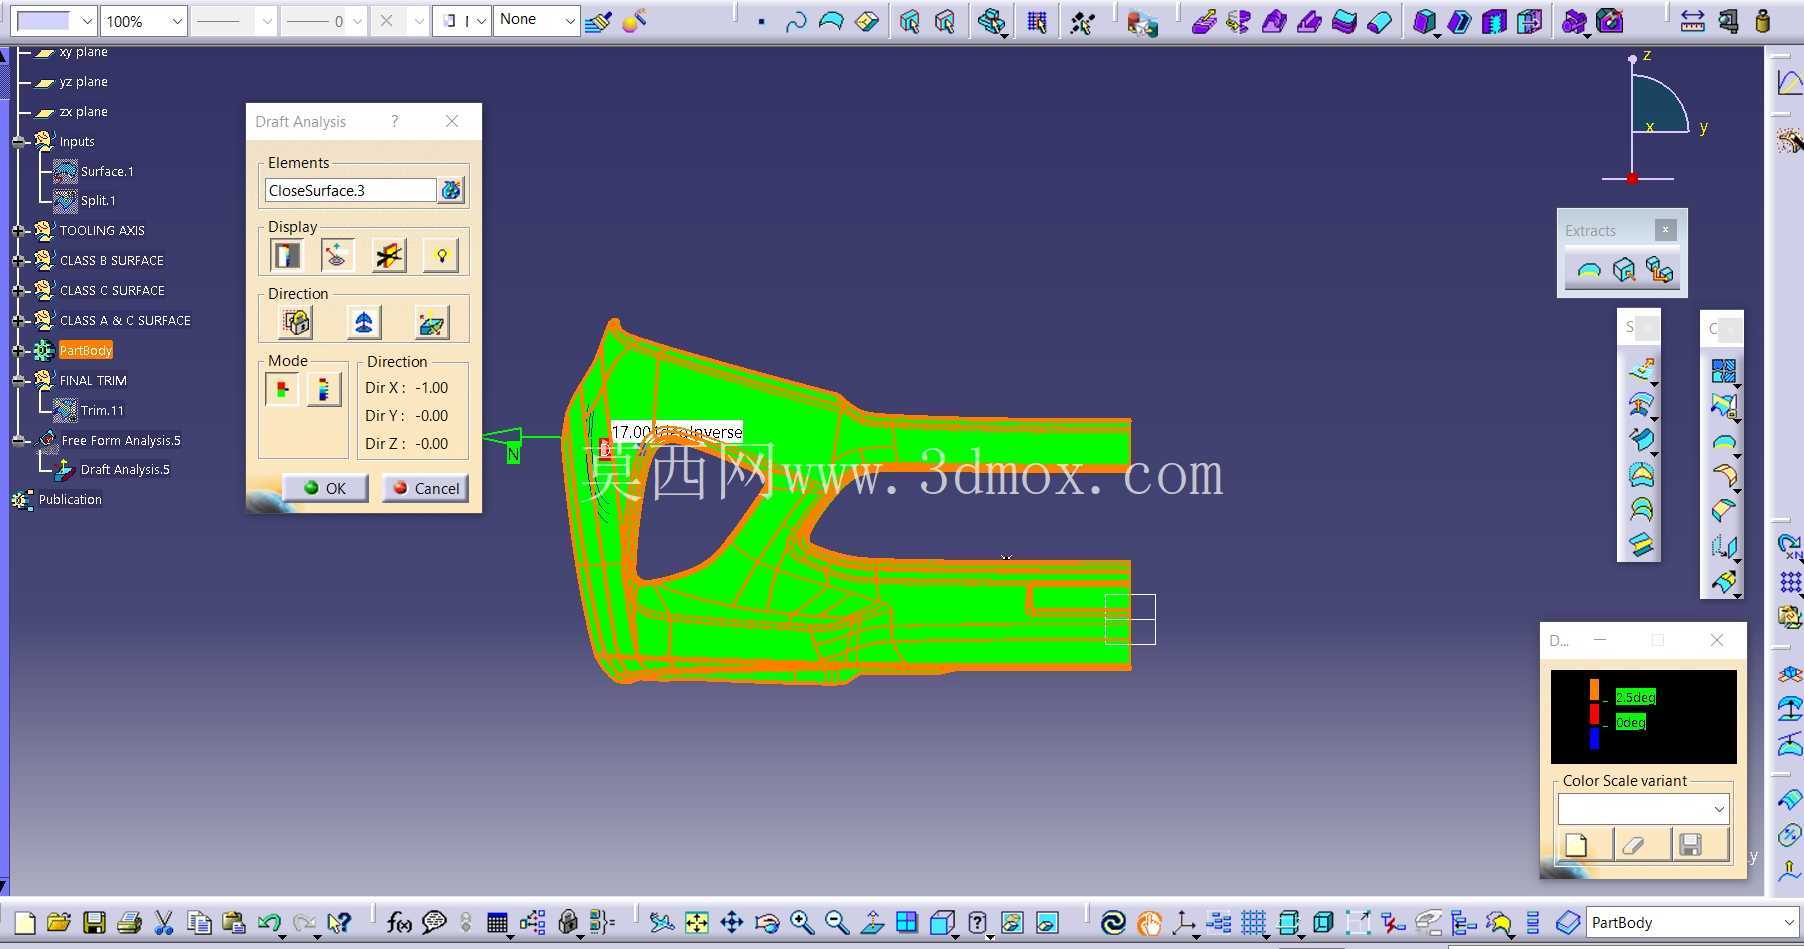Click the orange color swatch in scale

point(1594,690)
